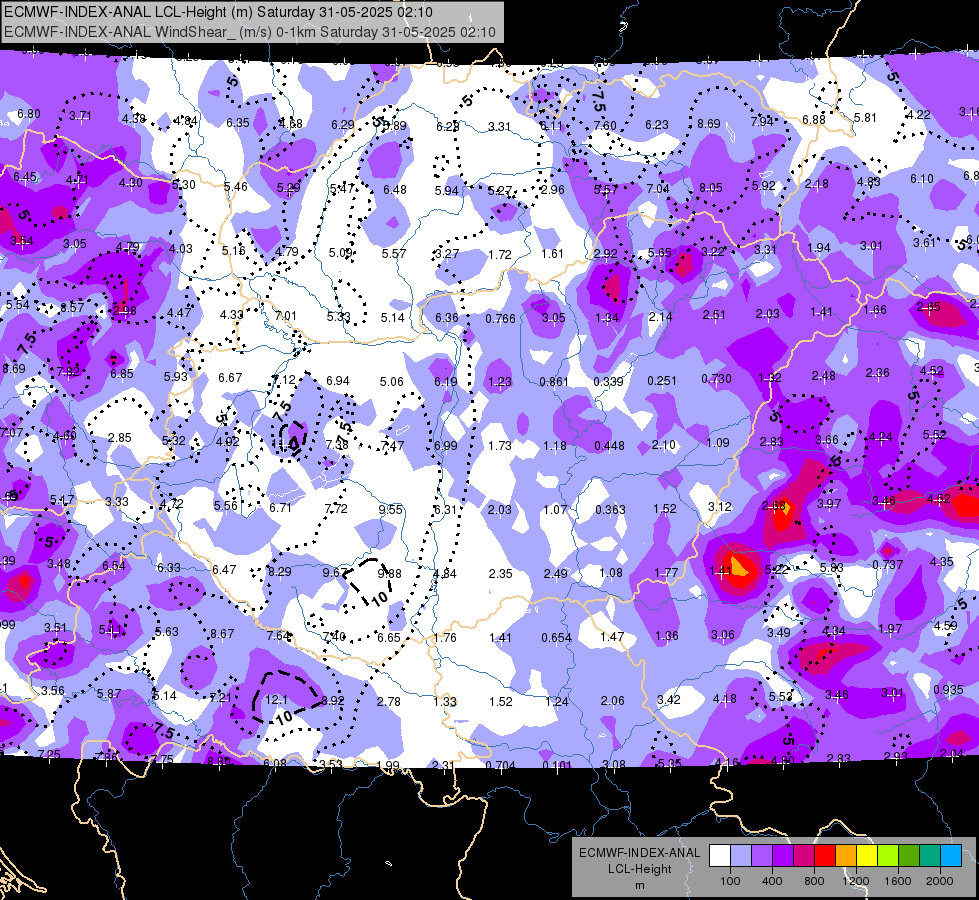Click the map value '8.29'

(279, 571)
